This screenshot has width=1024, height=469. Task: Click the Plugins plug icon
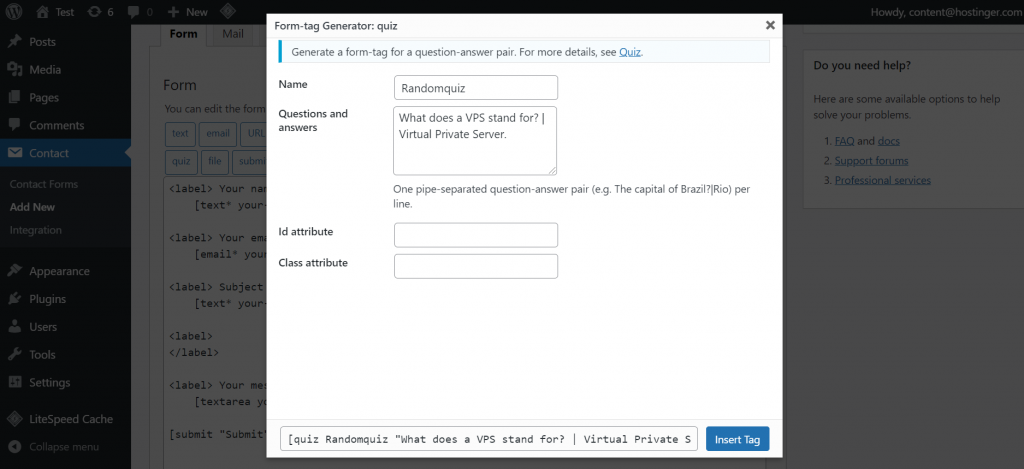[14, 299]
